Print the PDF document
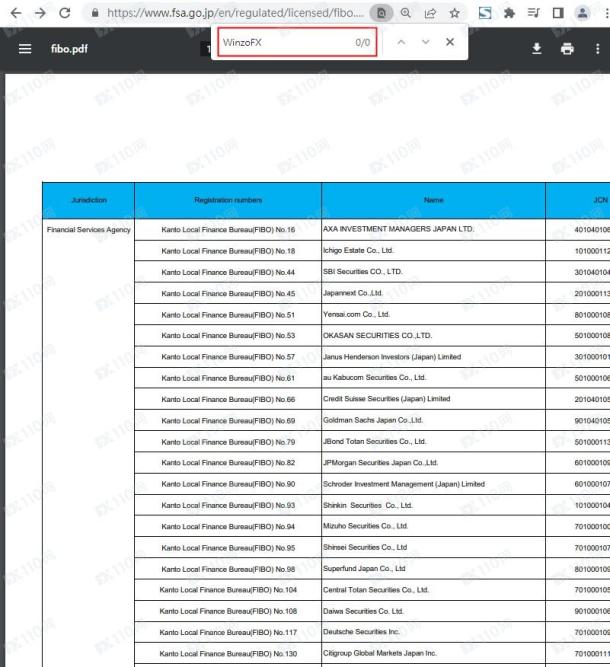This screenshot has width=610, height=667. (x=567, y=49)
